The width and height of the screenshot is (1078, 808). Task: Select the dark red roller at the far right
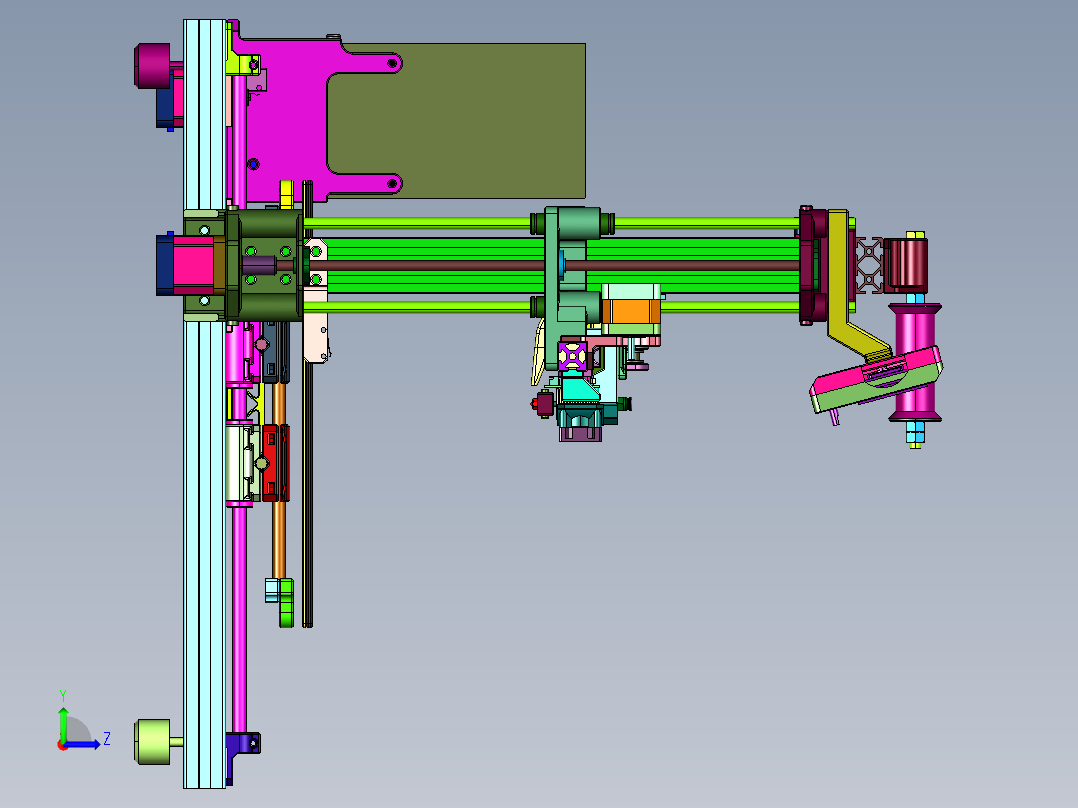[905, 263]
